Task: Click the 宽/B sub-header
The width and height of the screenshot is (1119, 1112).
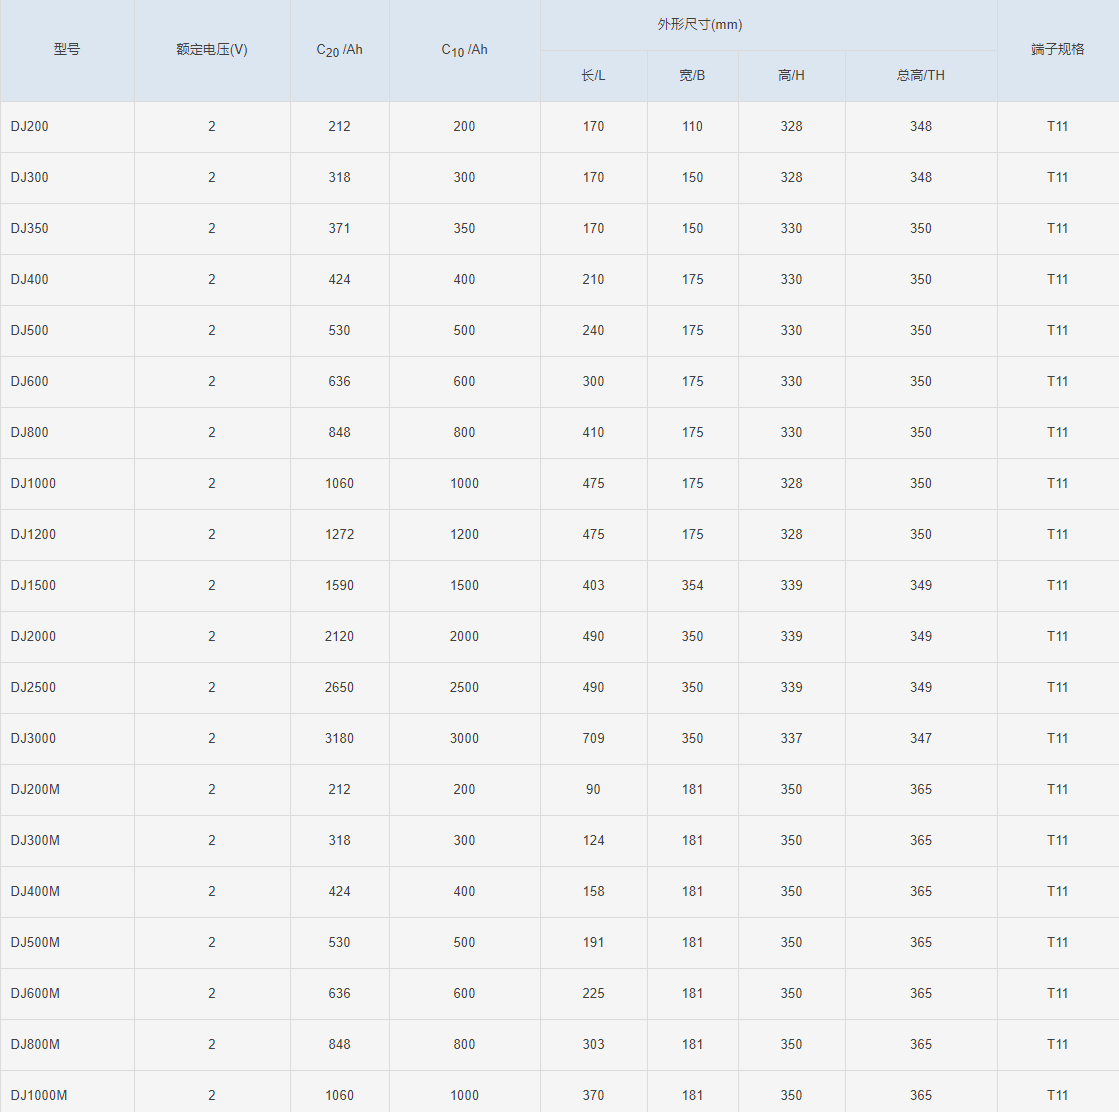Action: pyautogui.click(x=693, y=76)
